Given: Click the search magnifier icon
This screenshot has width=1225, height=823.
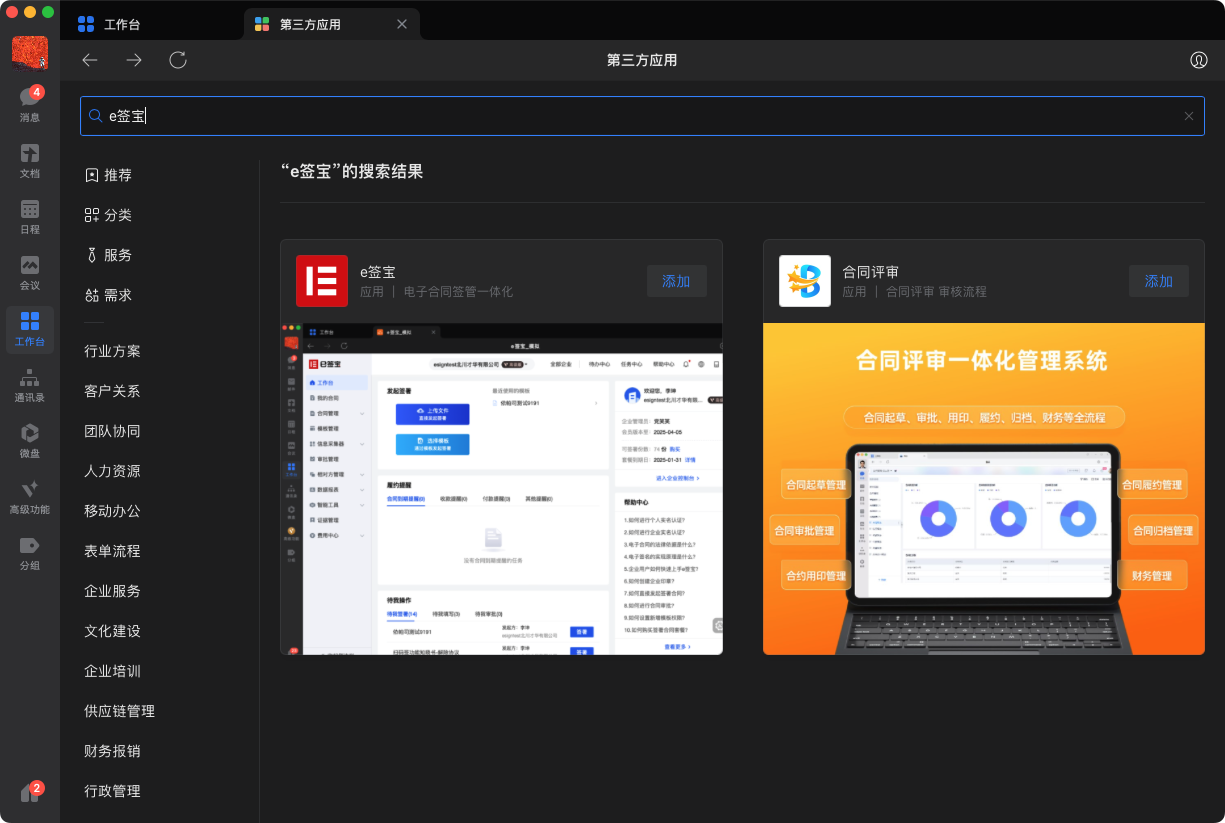Looking at the screenshot, I should 96,116.
